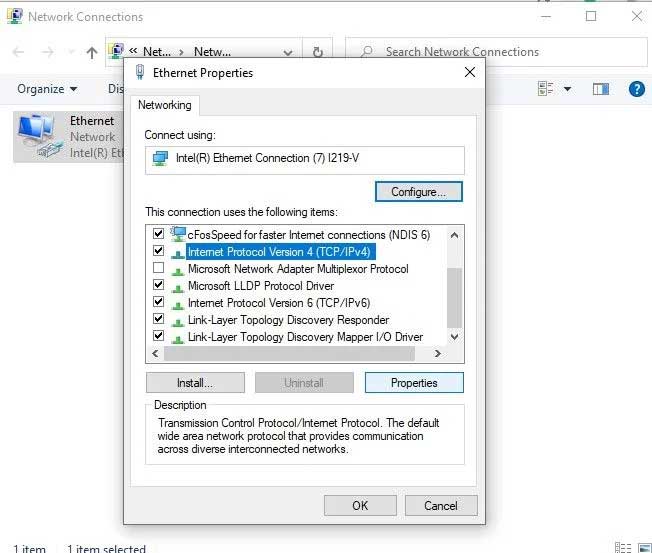Click the vertical scrollbar thumb in items list

[454, 298]
